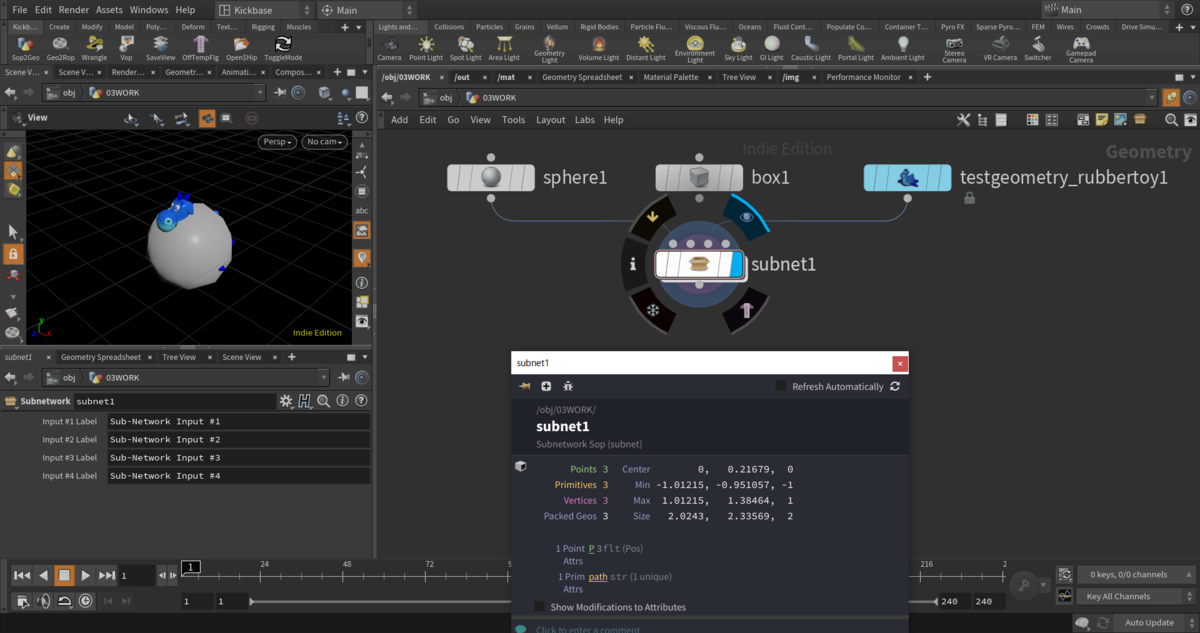This screenshot has height=633, width=1200.
Task: Click the ToggleMode shelf tool
Action: click(x=283, y=48)
